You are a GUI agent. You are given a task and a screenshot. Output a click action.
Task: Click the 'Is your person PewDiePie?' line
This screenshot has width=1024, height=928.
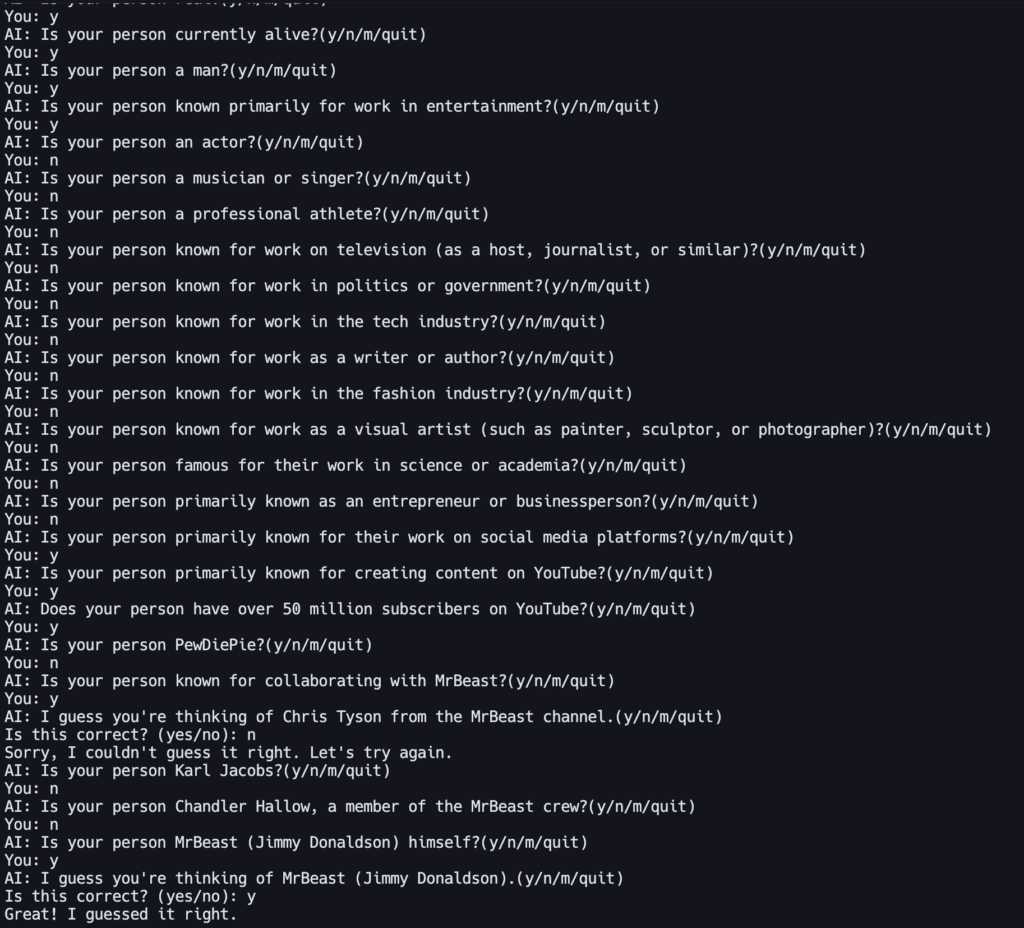188,645
